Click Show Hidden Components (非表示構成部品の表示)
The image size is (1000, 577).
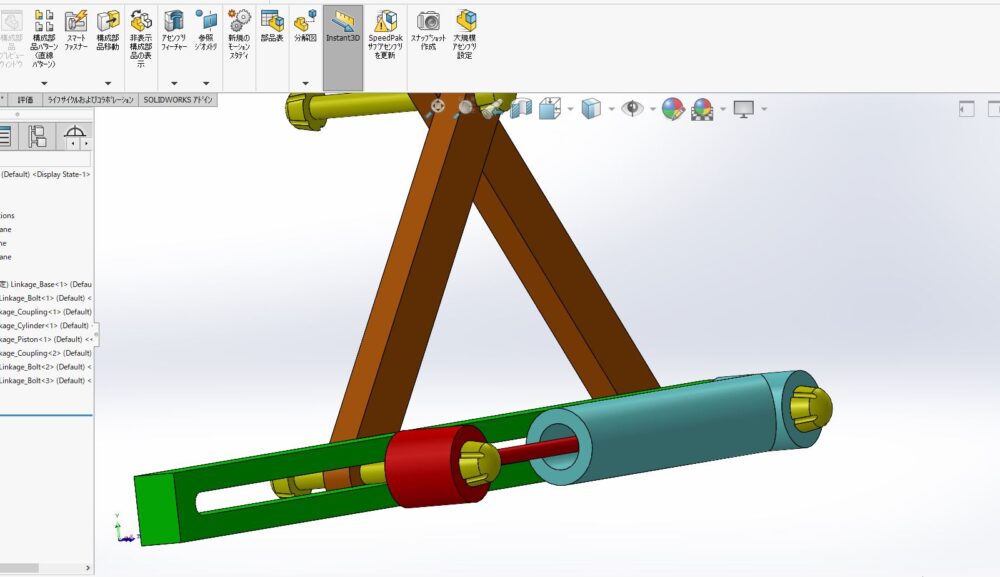click(x=141, y=38)
